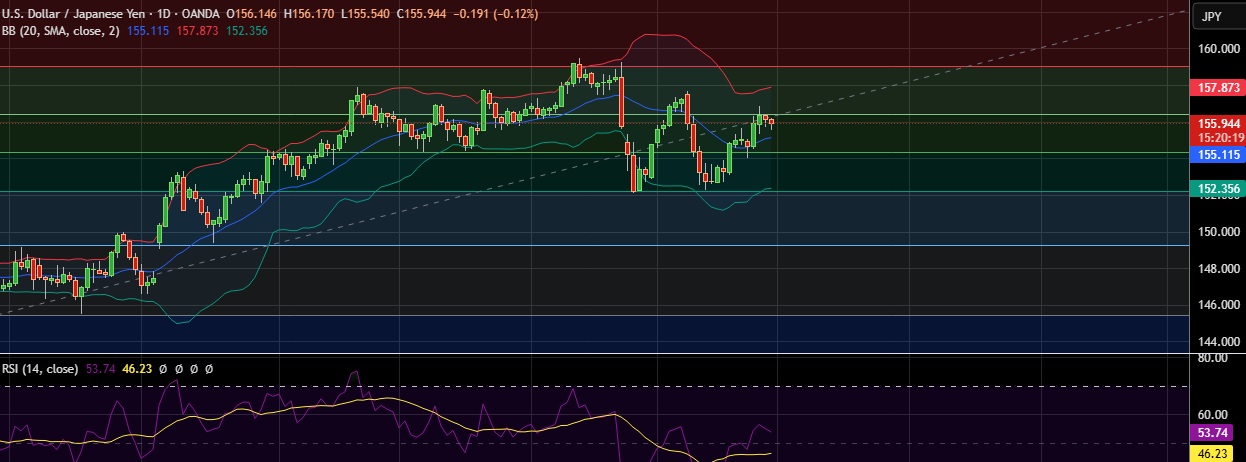Click the purple 53.74 RSI legend value
The image size is (1246, 462).
[100, 369]
